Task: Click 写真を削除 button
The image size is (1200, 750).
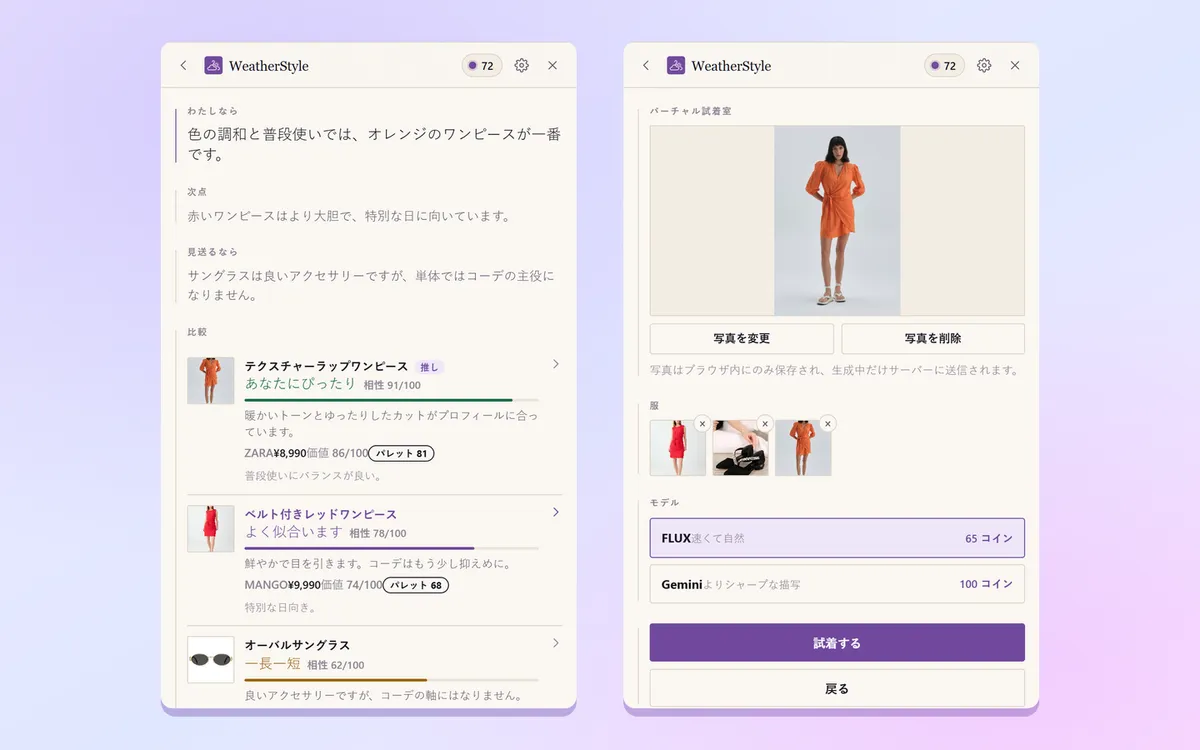Action: coord(933,338)
